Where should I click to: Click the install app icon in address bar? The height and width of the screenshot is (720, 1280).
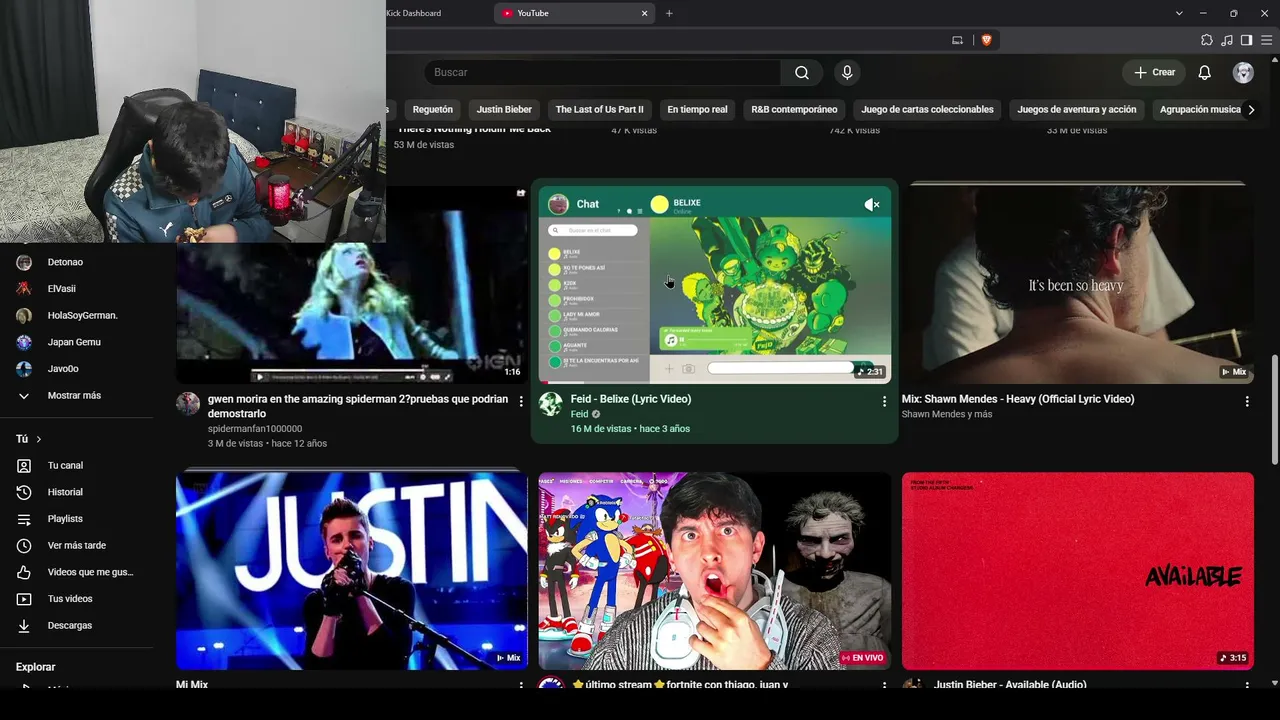pyautogui.click(x=957, y=40)
